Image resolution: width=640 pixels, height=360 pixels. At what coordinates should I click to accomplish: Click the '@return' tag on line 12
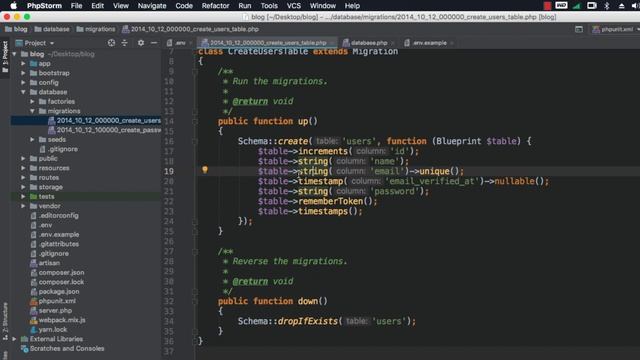[x=250, y=101]
